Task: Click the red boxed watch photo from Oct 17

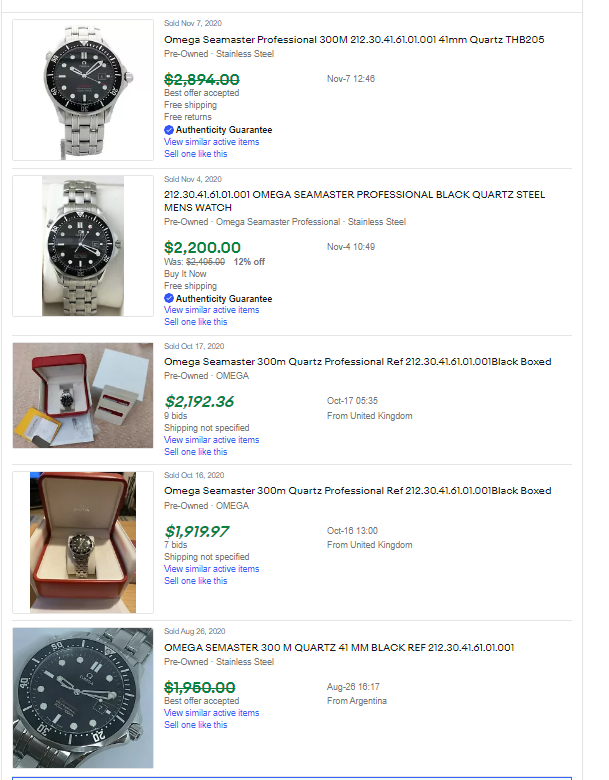Action: point(83,395)
